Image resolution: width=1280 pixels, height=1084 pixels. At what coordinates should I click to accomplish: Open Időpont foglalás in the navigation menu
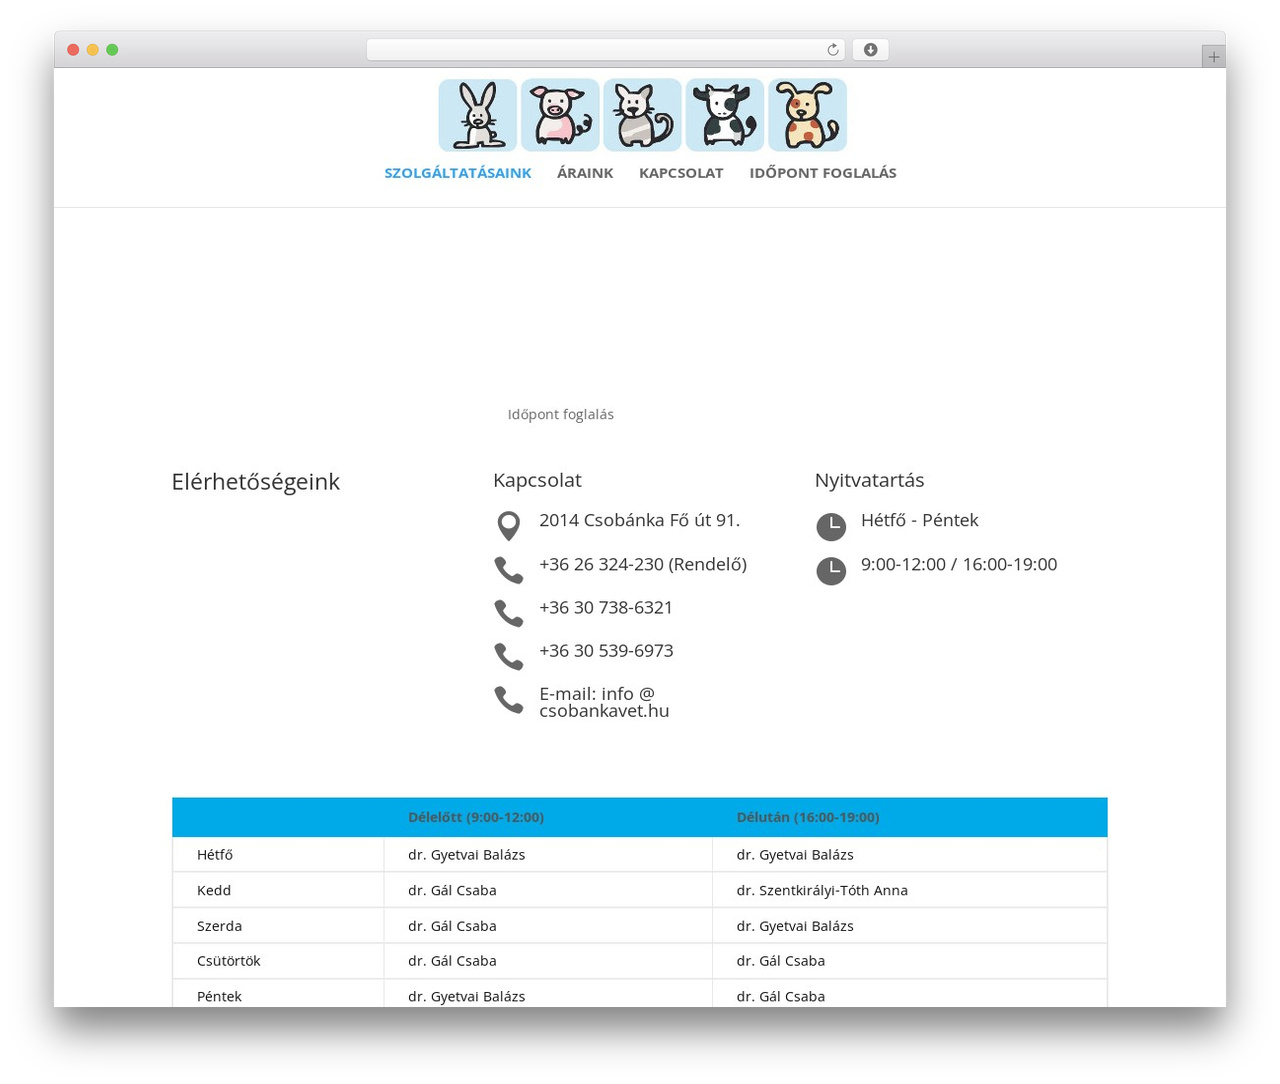click(823, 173)
